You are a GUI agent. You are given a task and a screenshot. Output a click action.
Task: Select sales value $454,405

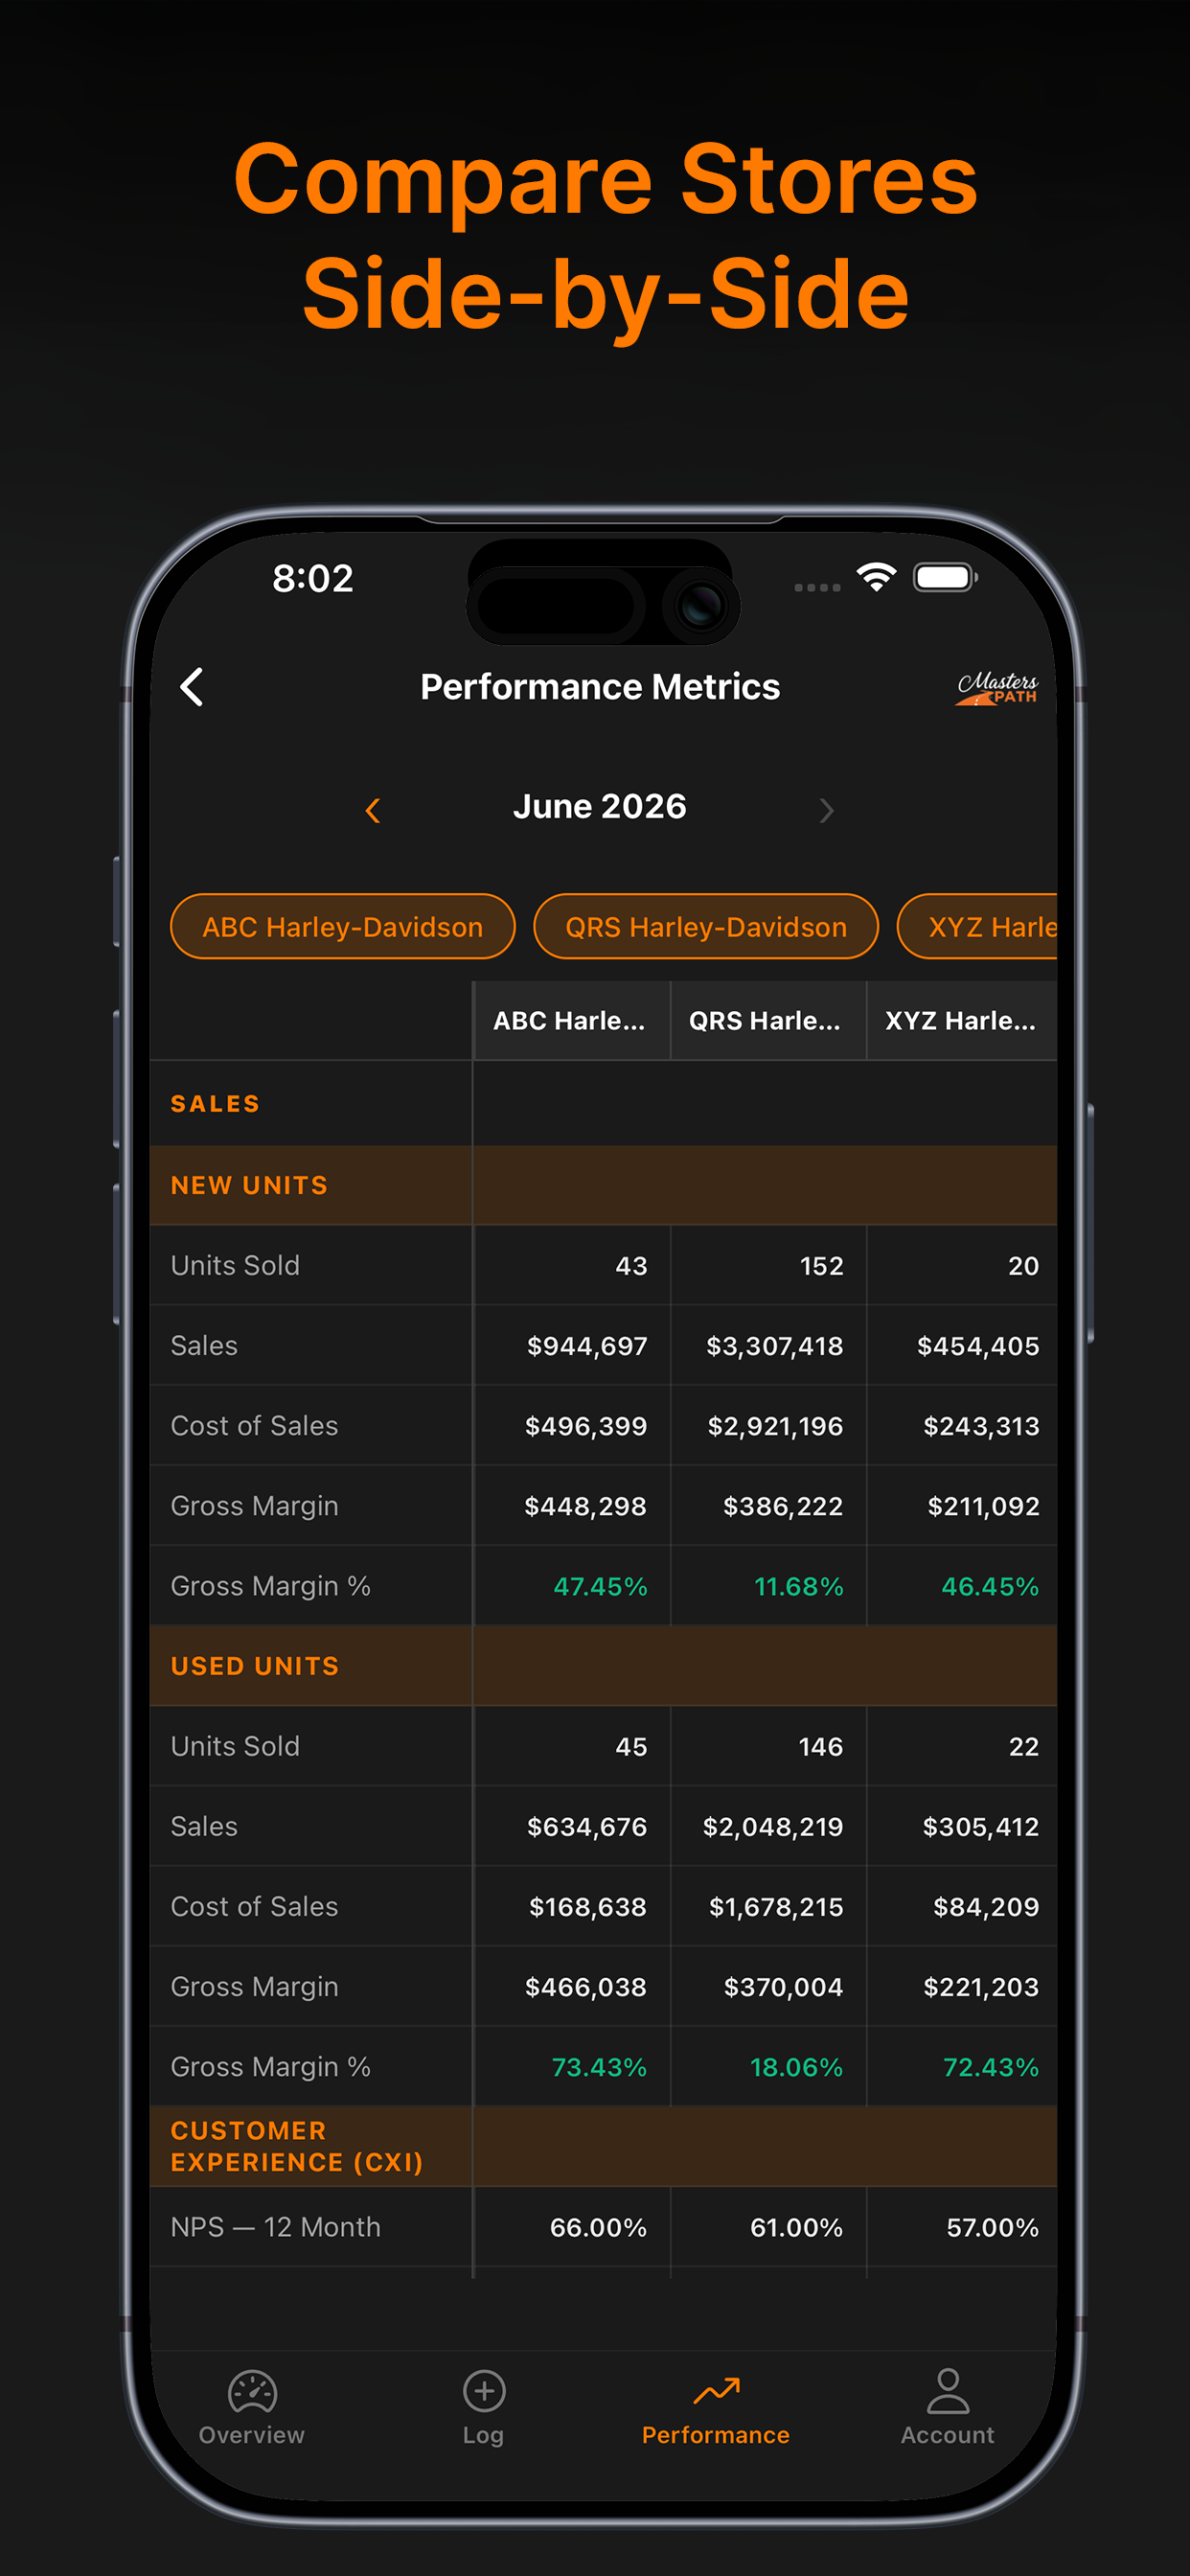978,1346
